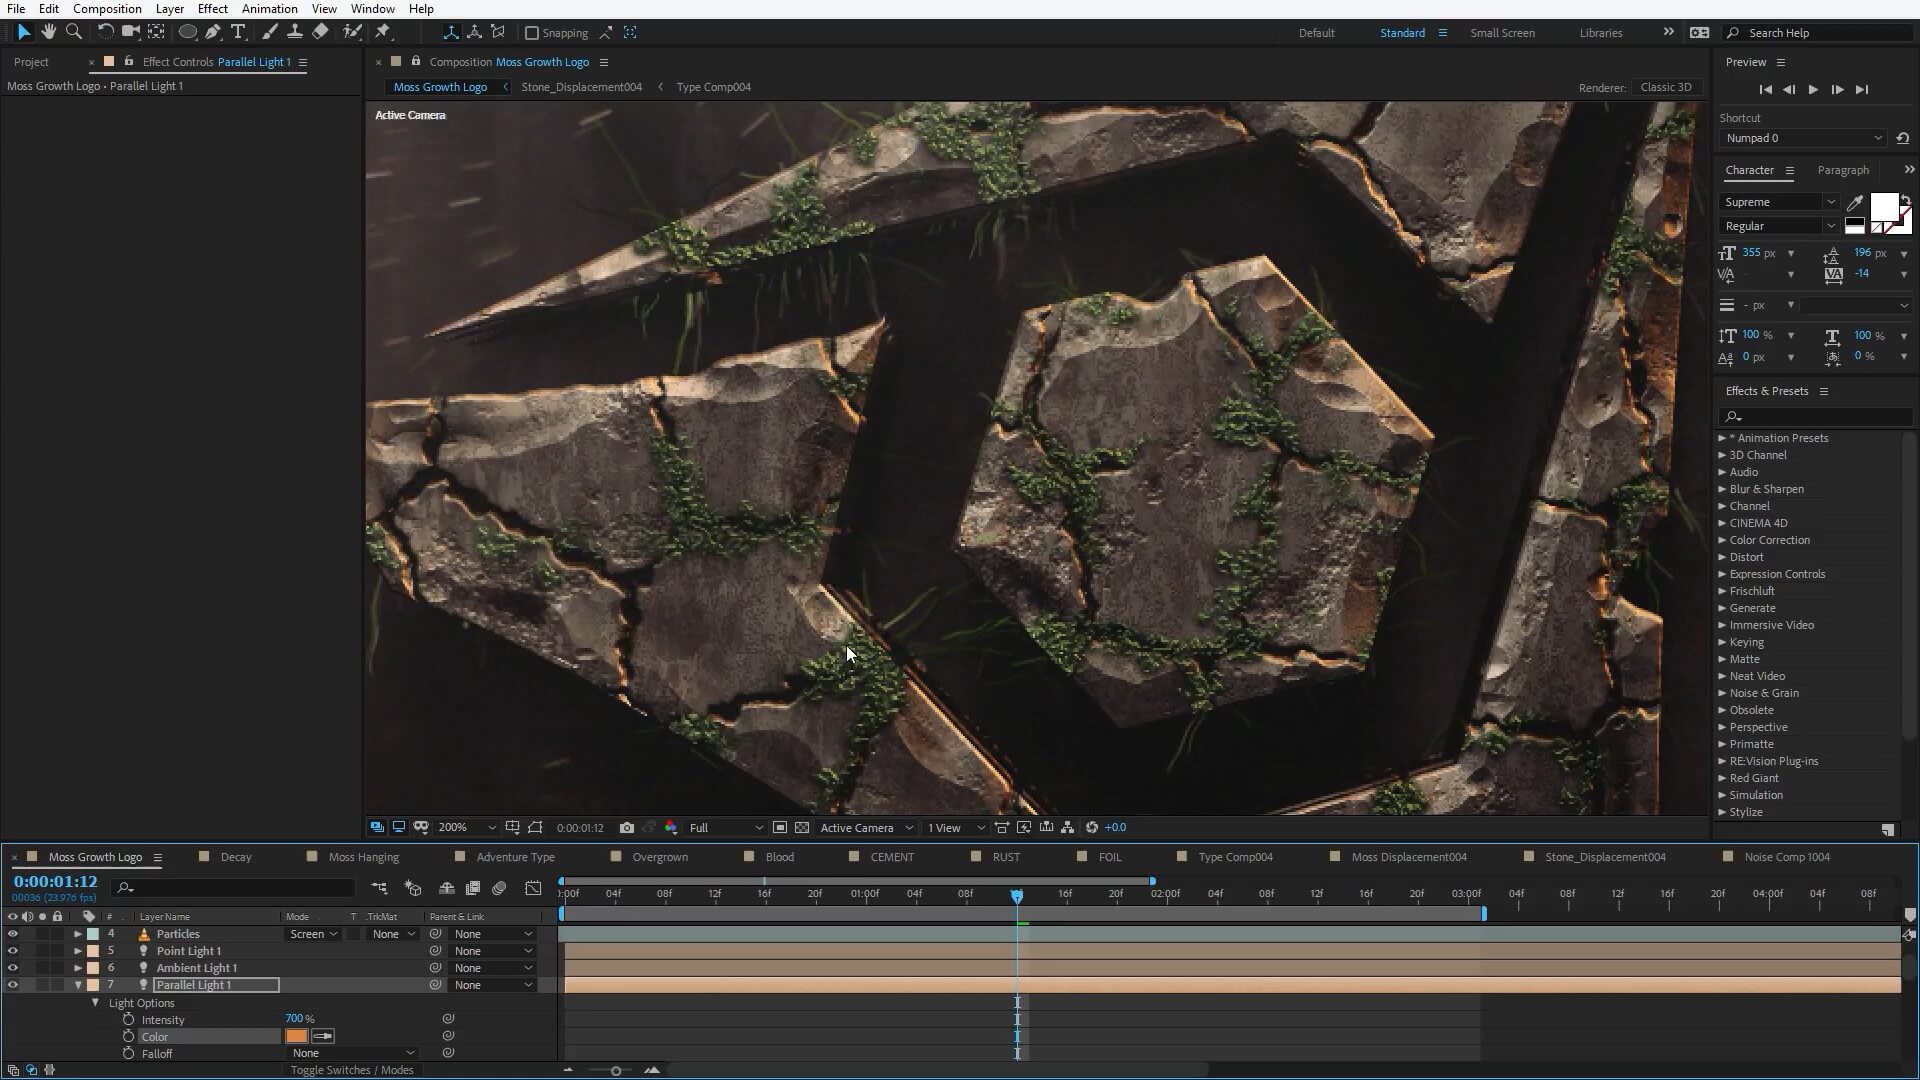Click the current time indicator marker
Screen dimensions: 1920x1080
click(1017, 896)
